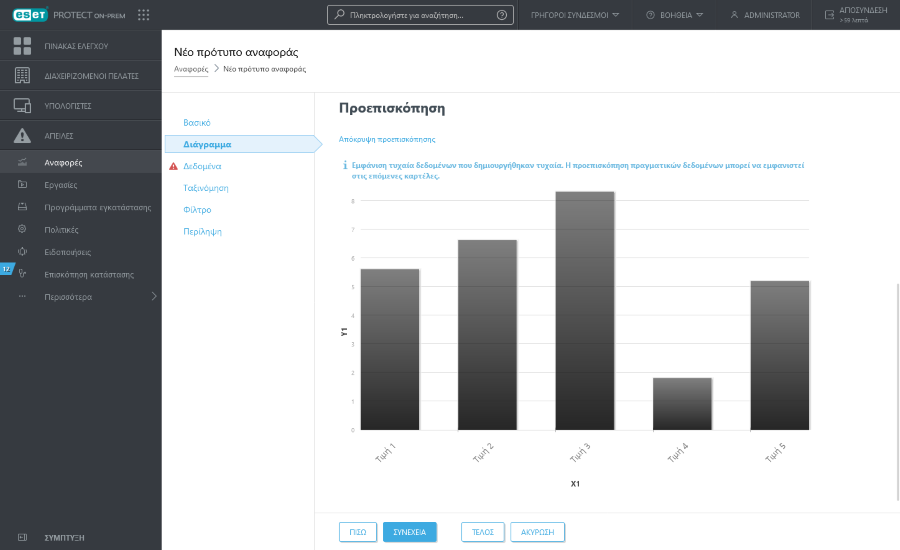The image size is (900, 550).
Task: Click the Επισκόπηση κατάστασης icon
Action: point(22,274)
